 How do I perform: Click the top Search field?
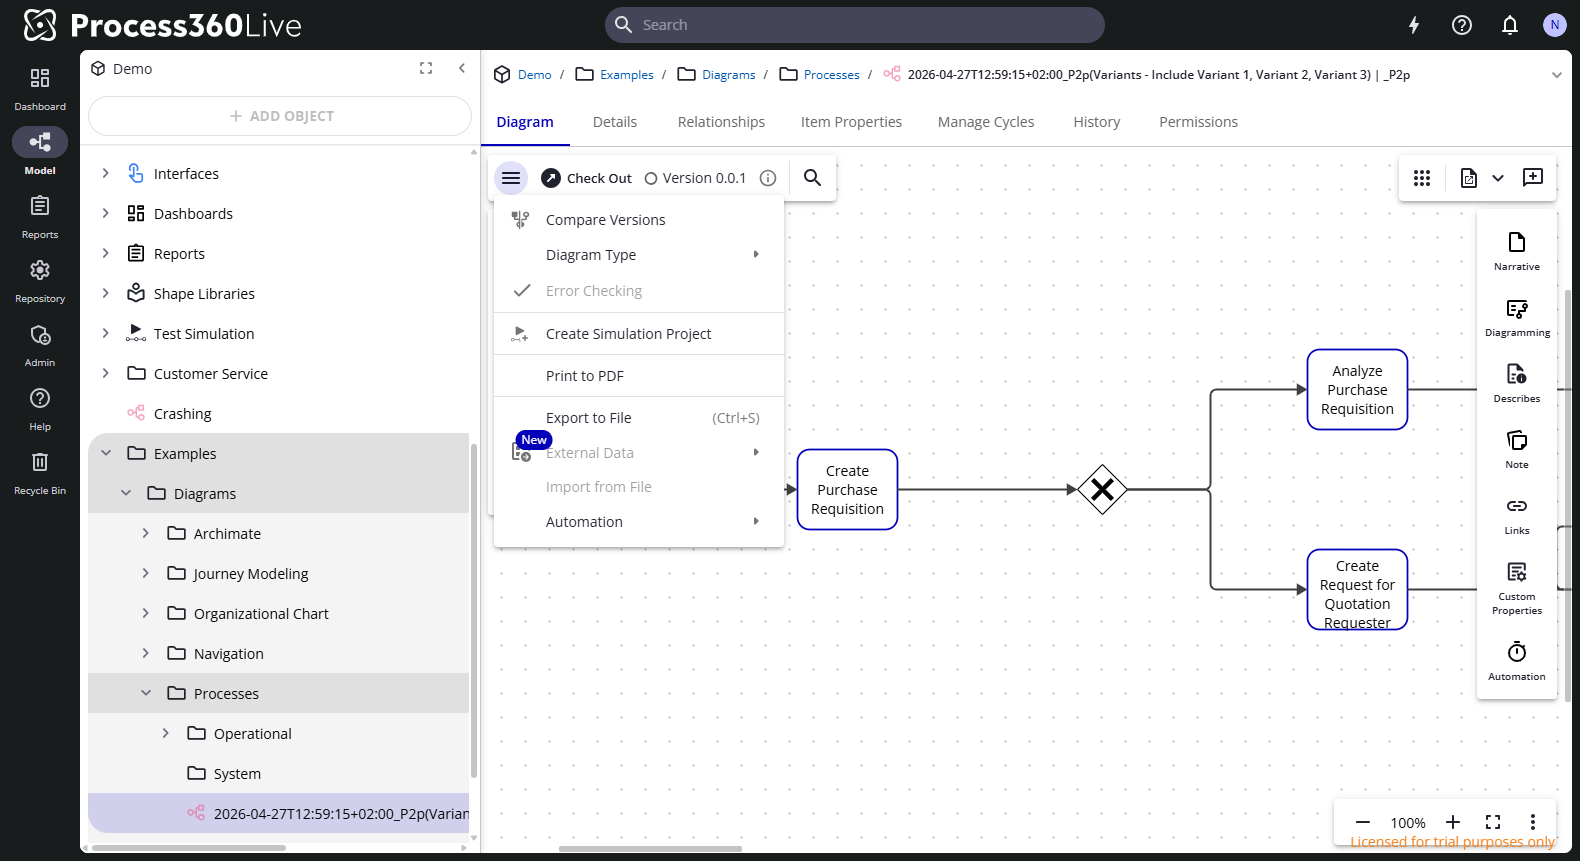[855, 25]
